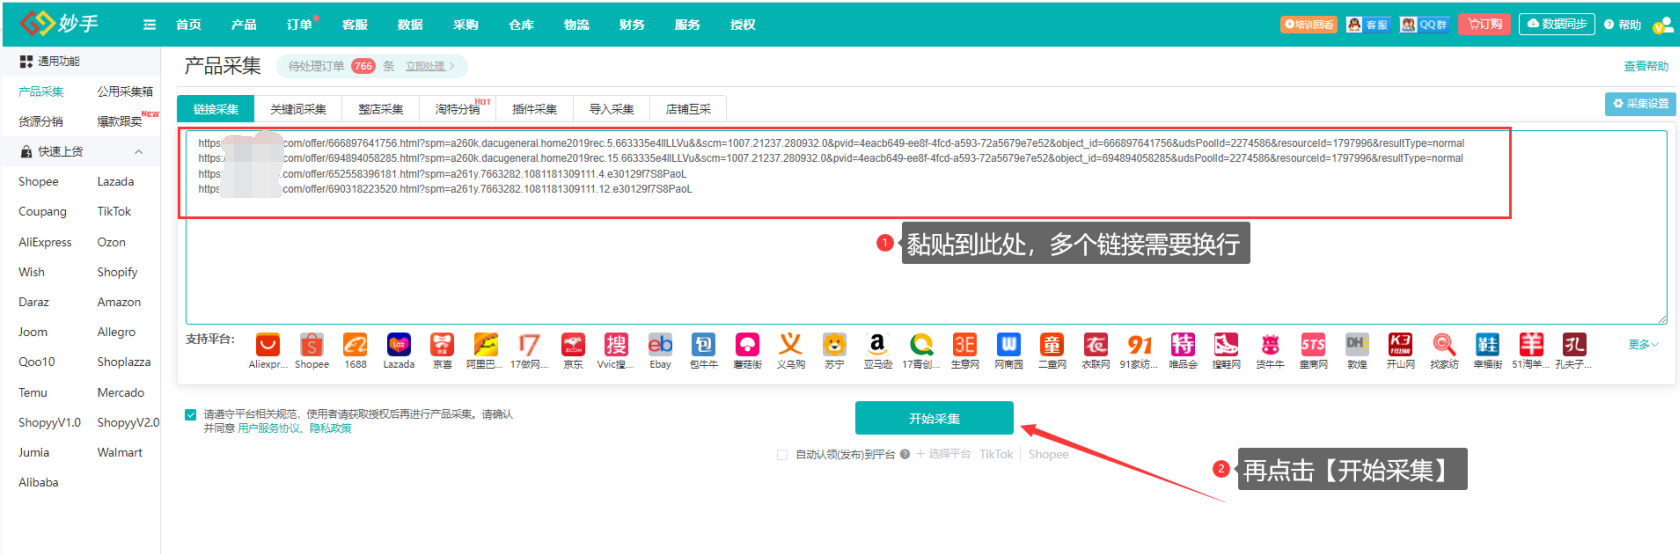This screenshot has width=1680, height=554.
Task: Toggle the hamburger menu icon in top bar
Action: 150,25
